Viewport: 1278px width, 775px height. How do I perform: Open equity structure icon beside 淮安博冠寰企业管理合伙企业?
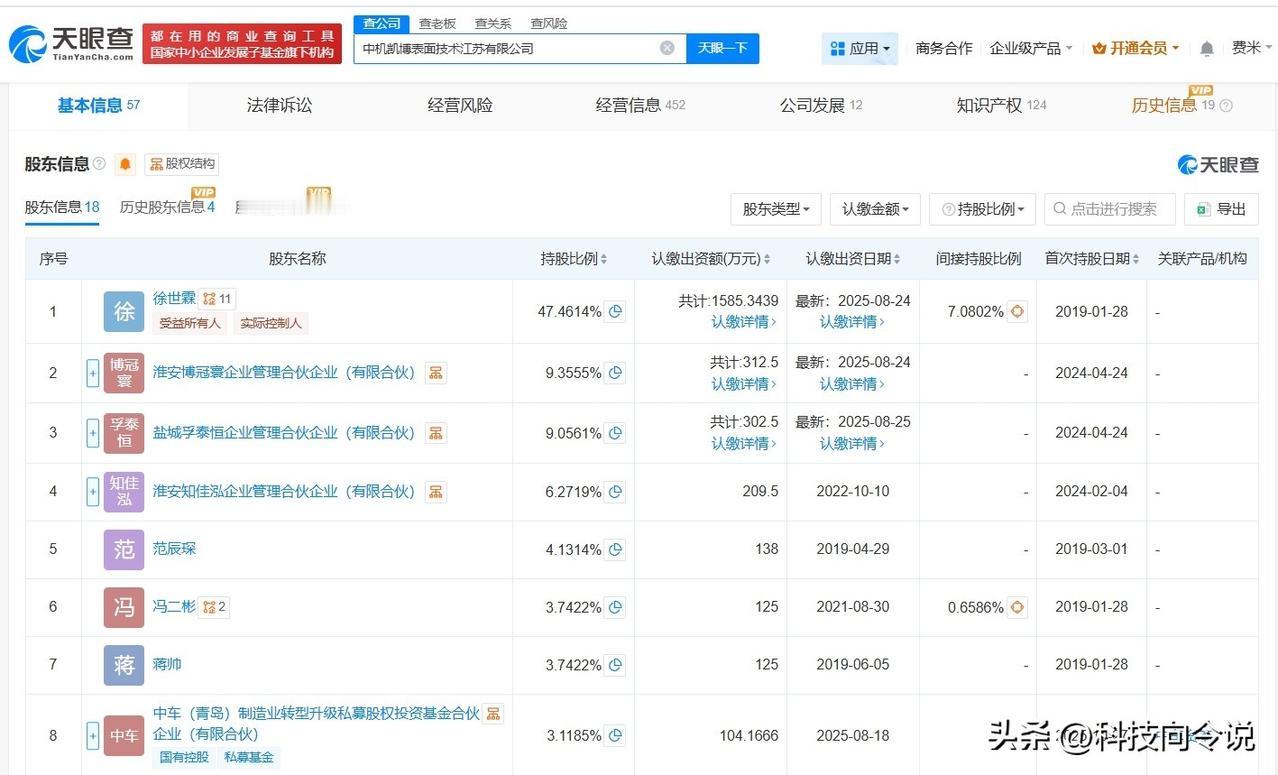click(435, 373)
